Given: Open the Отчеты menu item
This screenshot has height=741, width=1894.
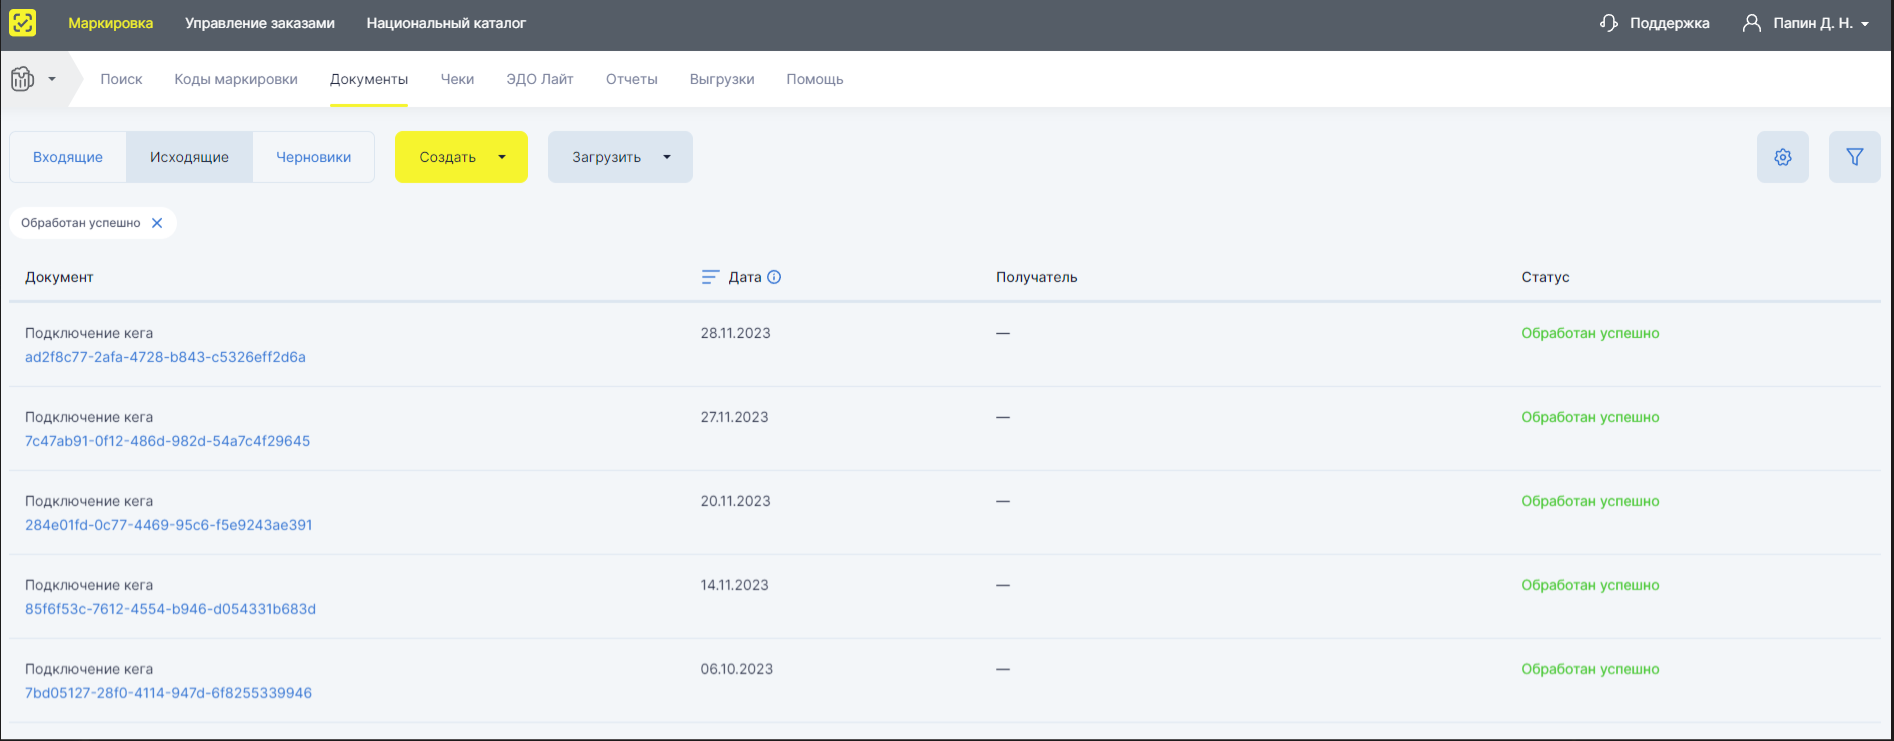Looking at the screenshot, I should point(631,79).
